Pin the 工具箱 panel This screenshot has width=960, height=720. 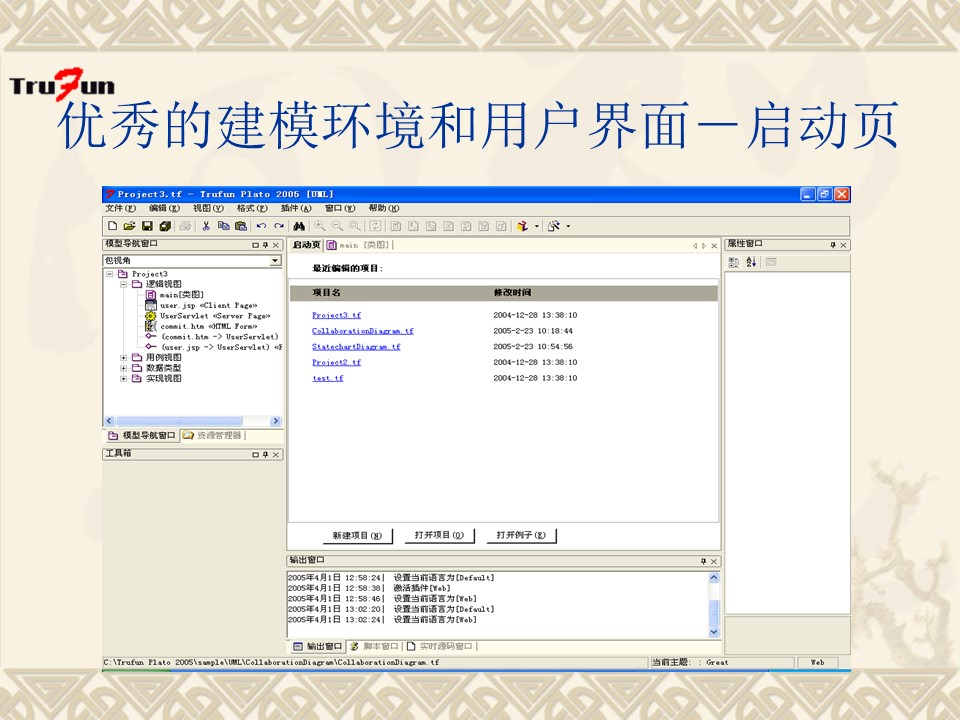pos(266,454)
